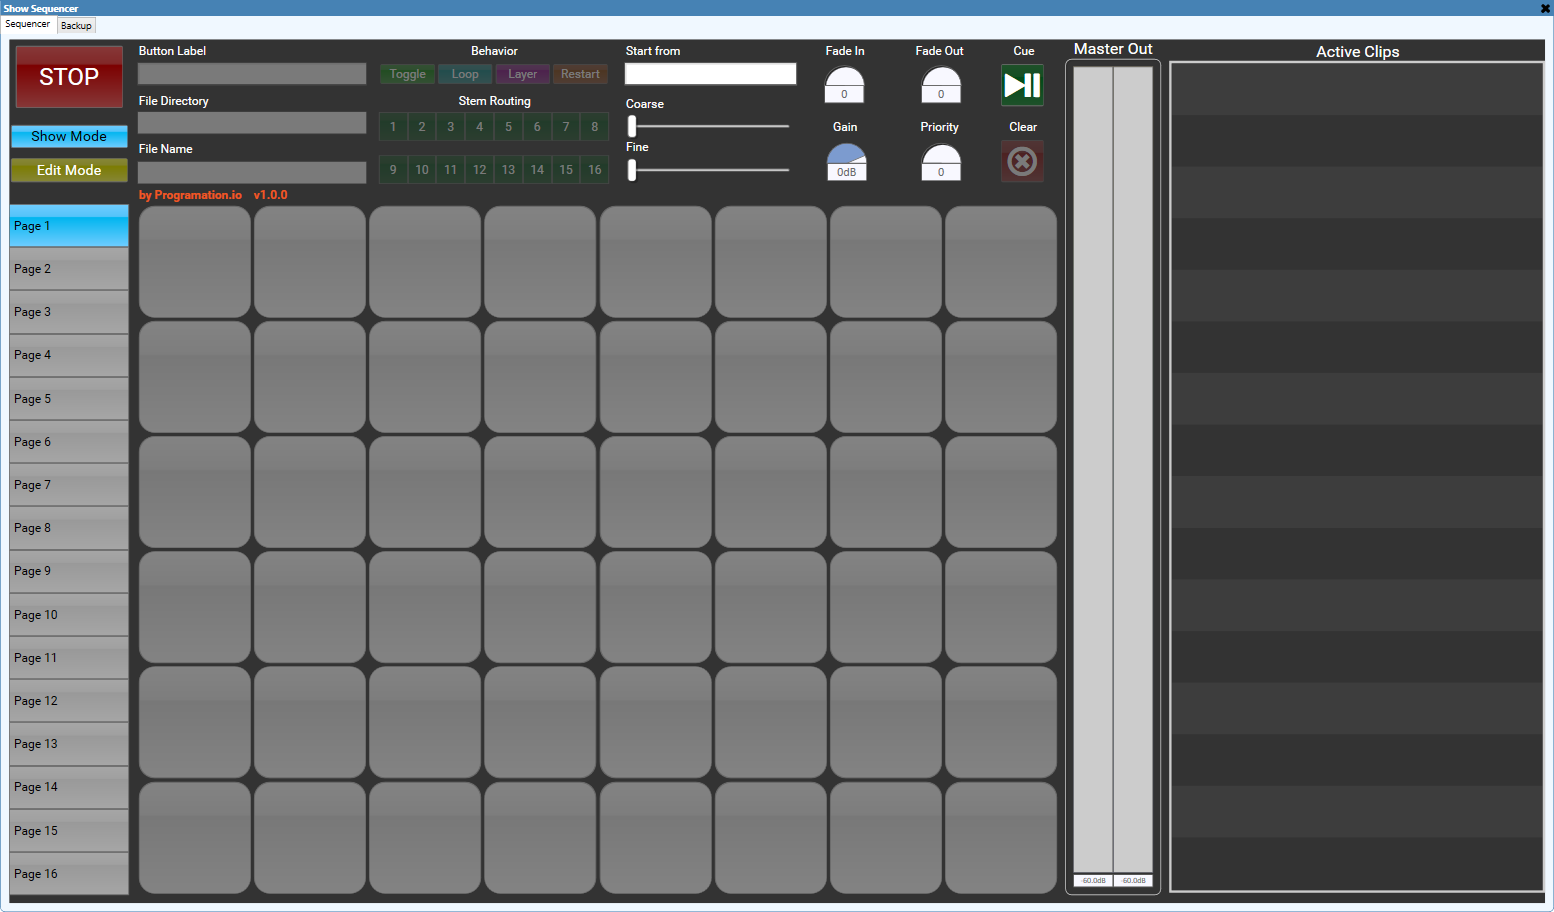Screen dimensions: 1554x912
Task: Click the Gain knob
Action: tap(846, 158)
